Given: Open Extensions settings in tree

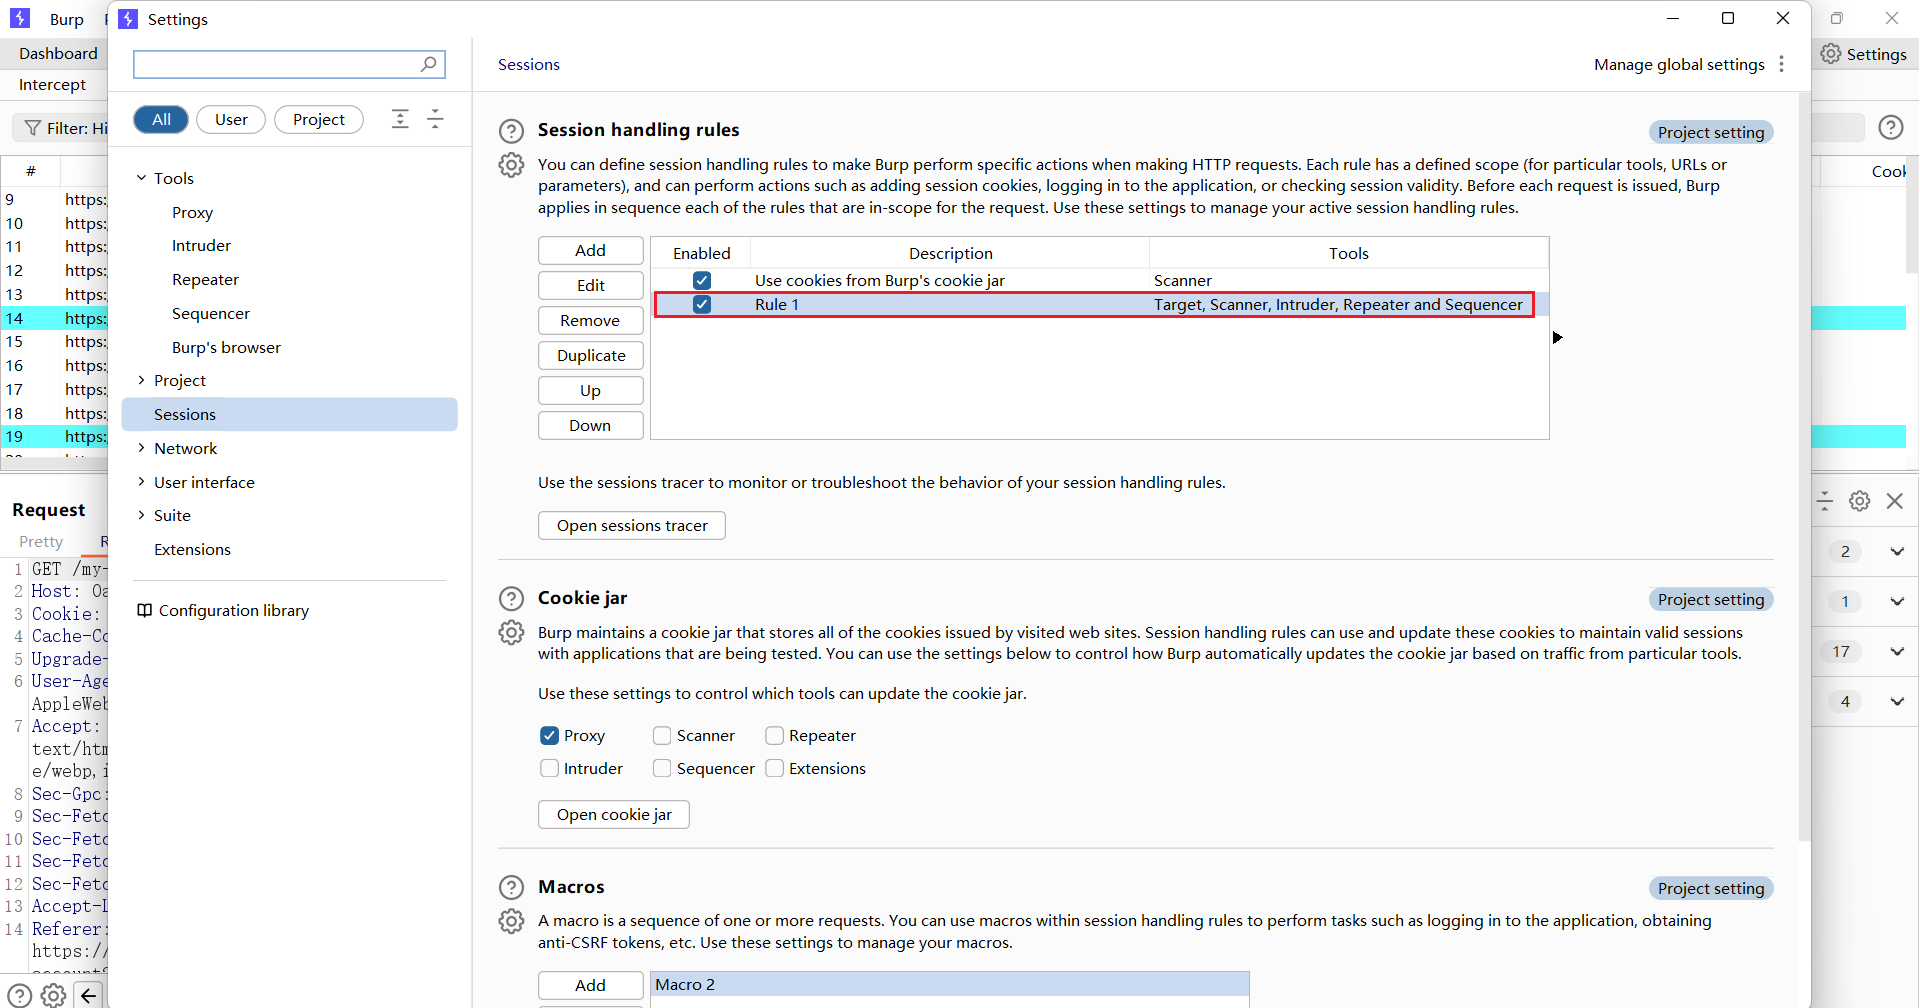Looking at the screenshot, I should (x=192, y=549).
